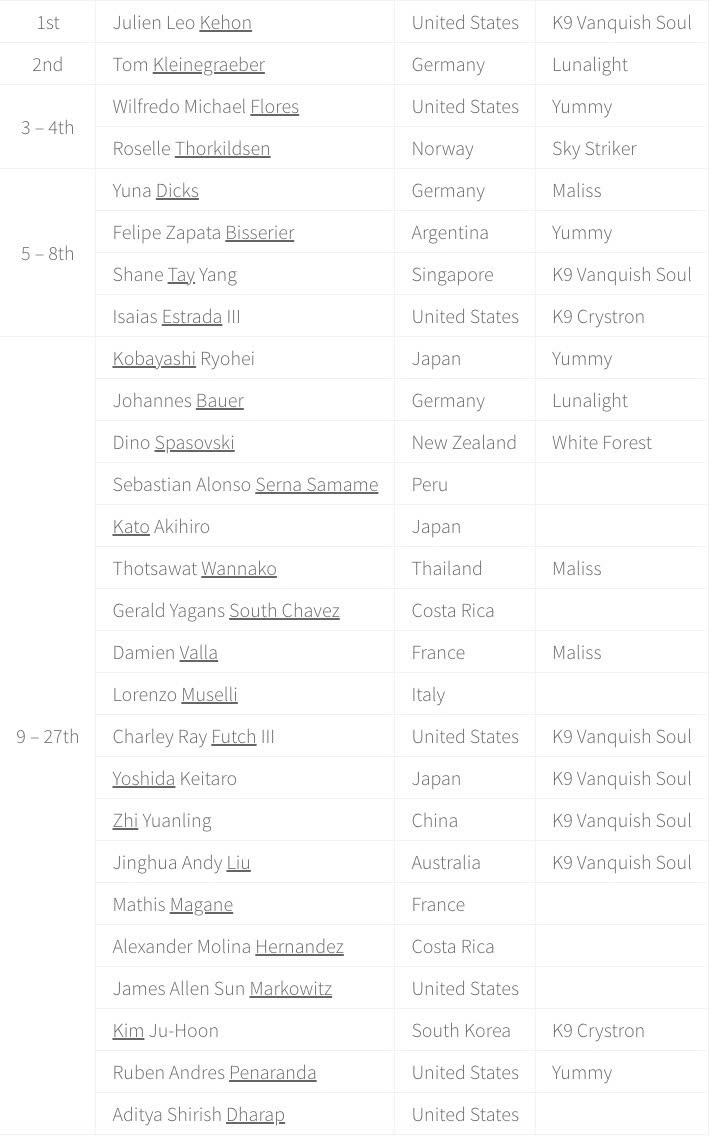Open the Markowitz link
The width and height of the screenshot is (710, 1136).
[290, 988]
